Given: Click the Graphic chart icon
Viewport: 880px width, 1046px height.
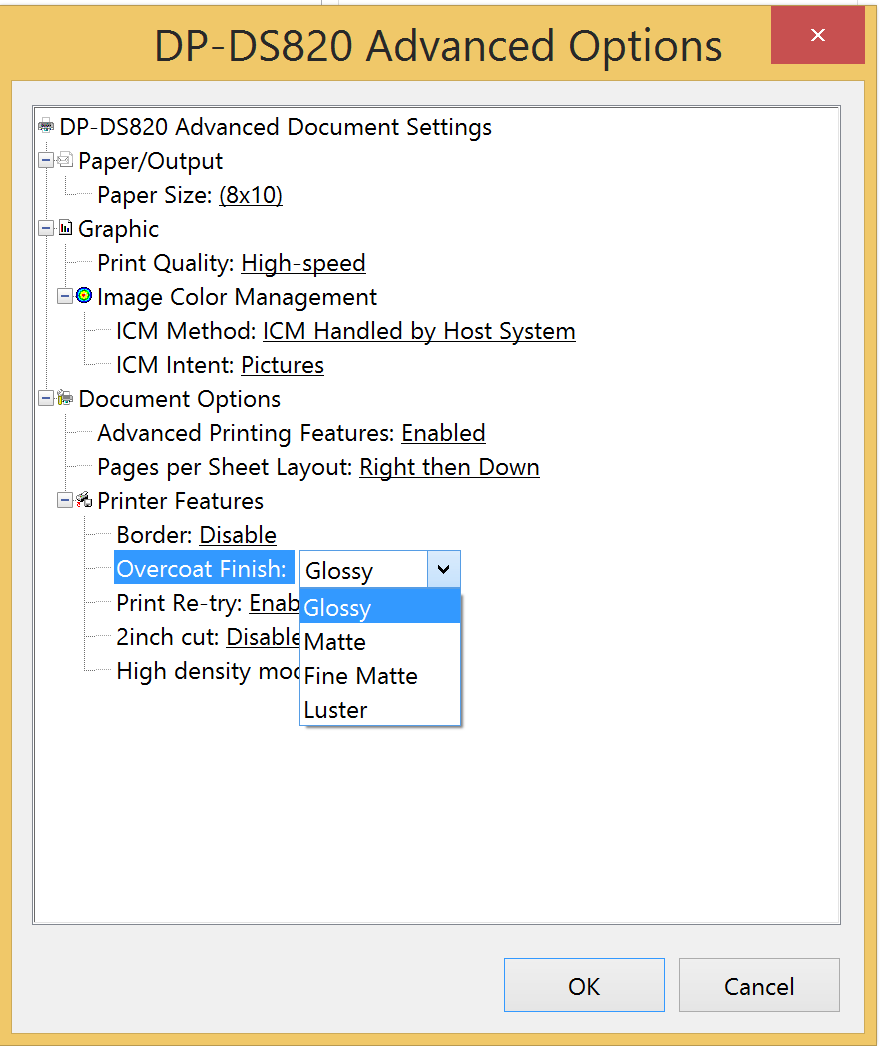Looking at the screenshot, I should (x=65, y=227).
